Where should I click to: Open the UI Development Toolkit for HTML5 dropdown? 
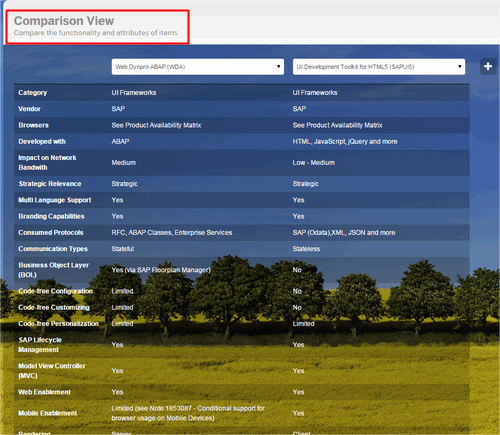point(379,67)
